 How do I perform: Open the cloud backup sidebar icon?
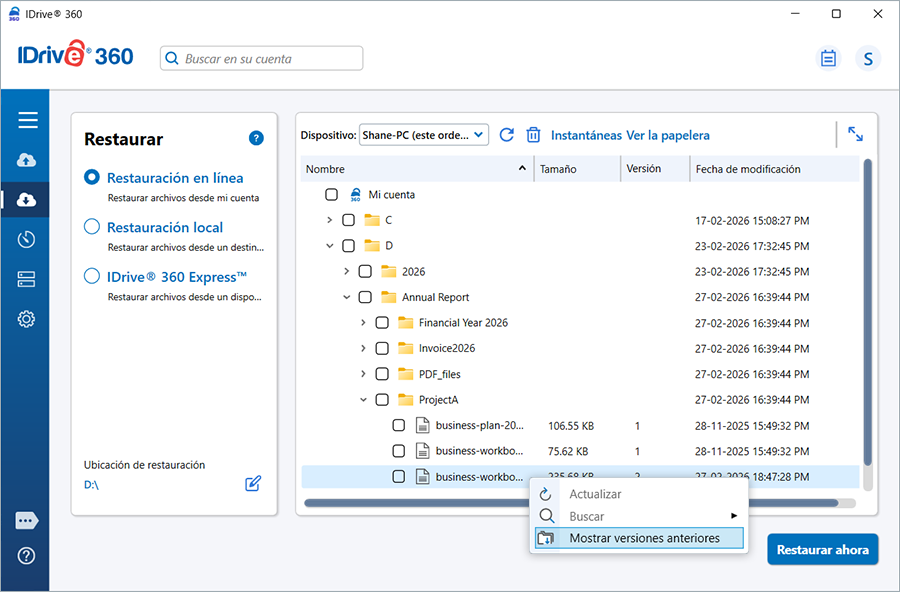tap(27, 160)
